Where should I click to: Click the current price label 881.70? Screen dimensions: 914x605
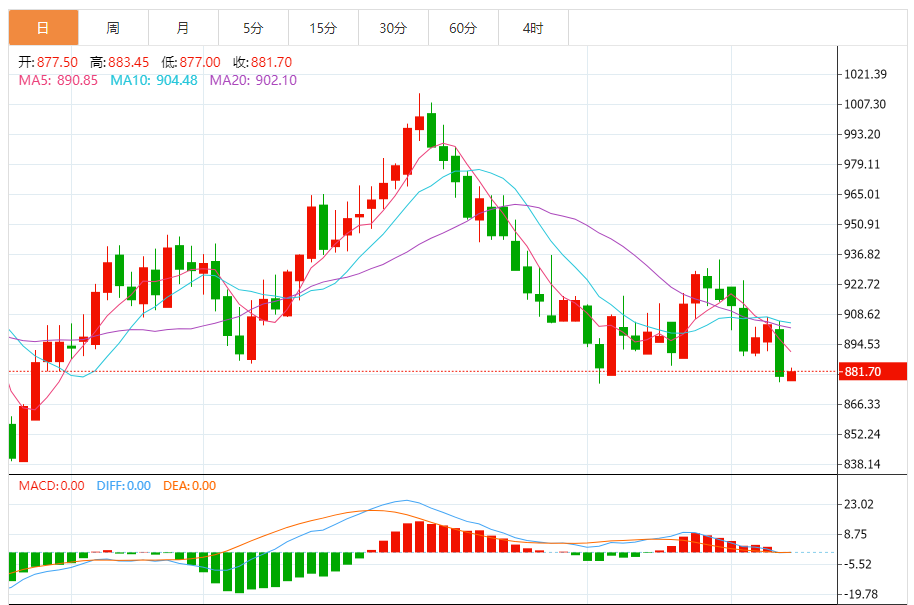click(x=873, y=371)
